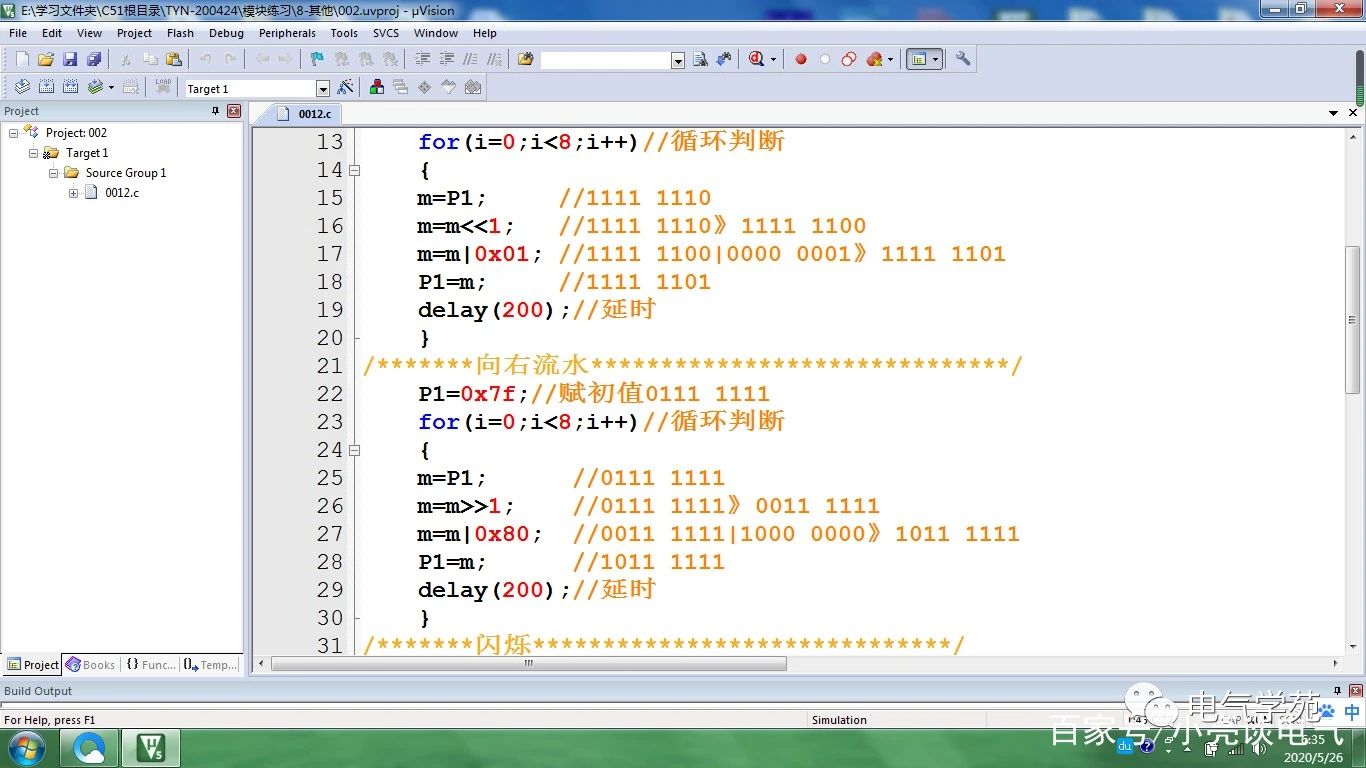The image size is (1366, 768).
Task: Collapse the Source Group 1 tree node
Action: [x=54, y=173]
